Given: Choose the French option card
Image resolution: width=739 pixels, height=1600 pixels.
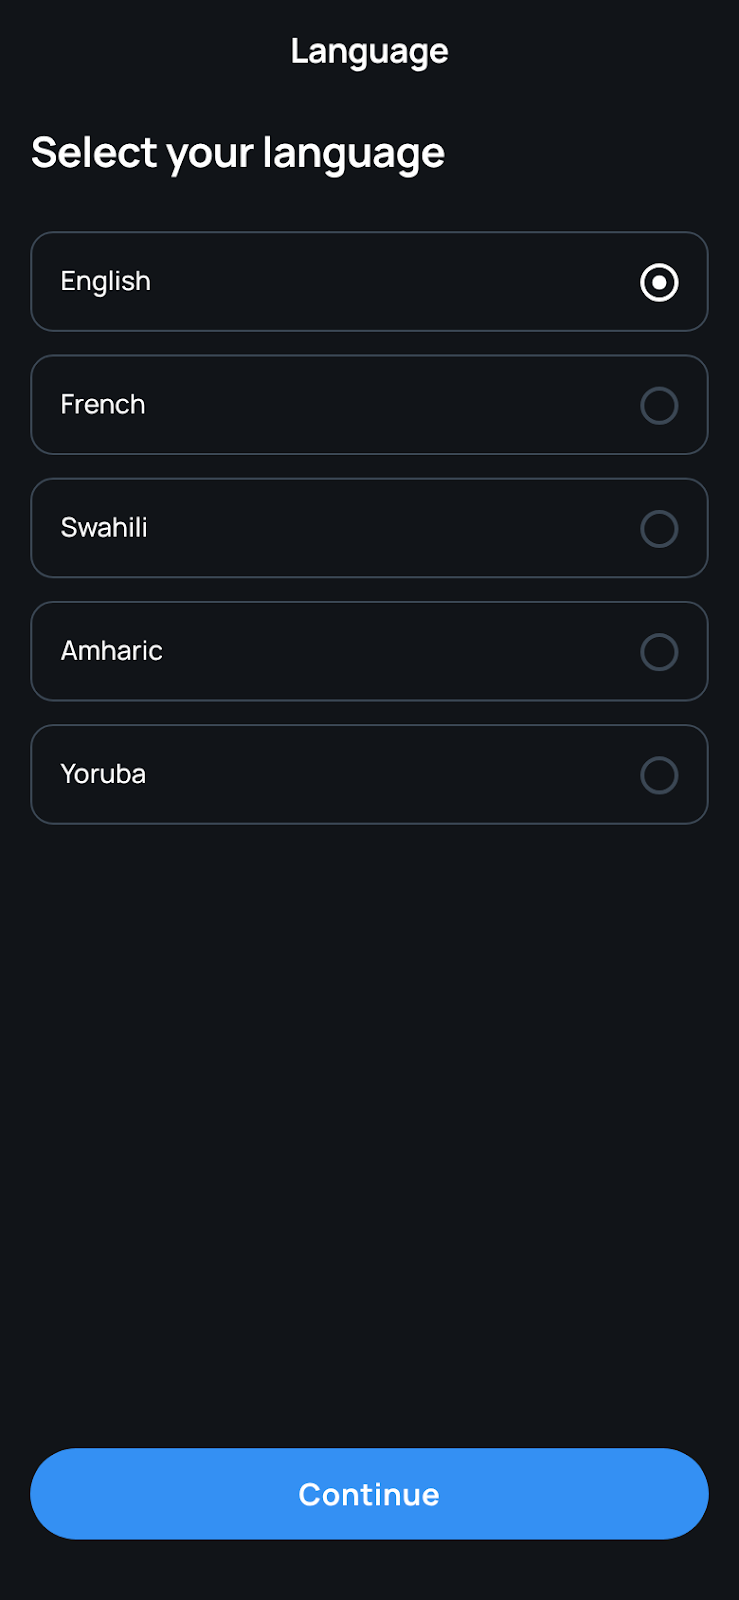Looking at the screenshot, I should [369, 404].
